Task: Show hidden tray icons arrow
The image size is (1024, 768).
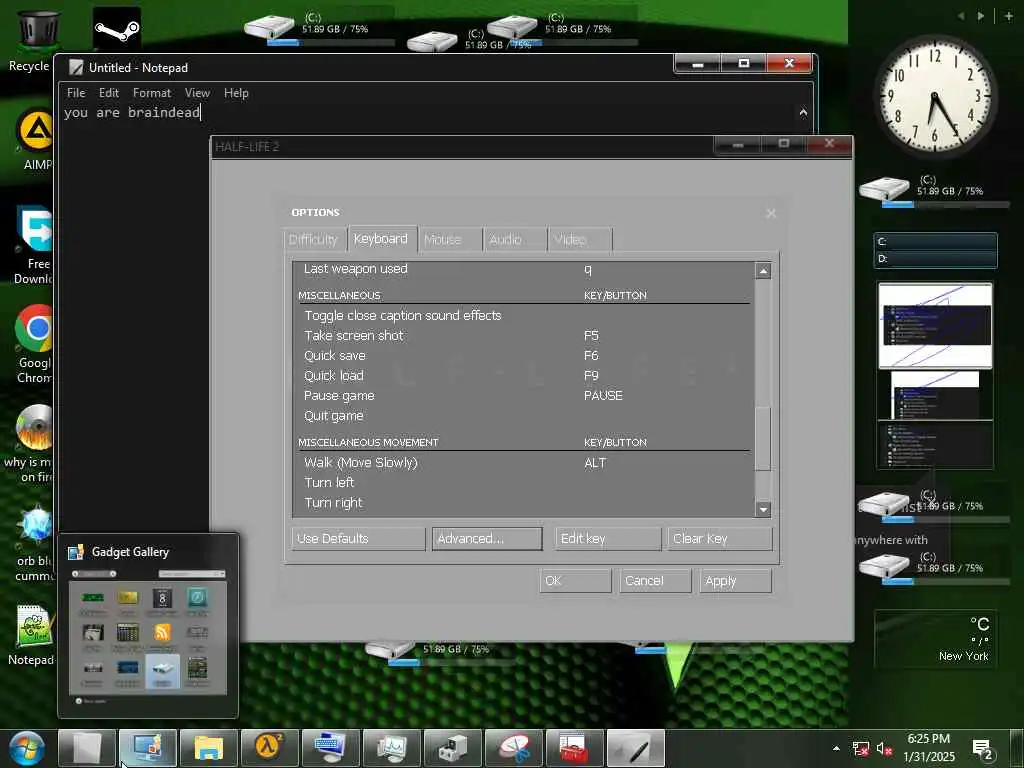Action: coord(836,748)
